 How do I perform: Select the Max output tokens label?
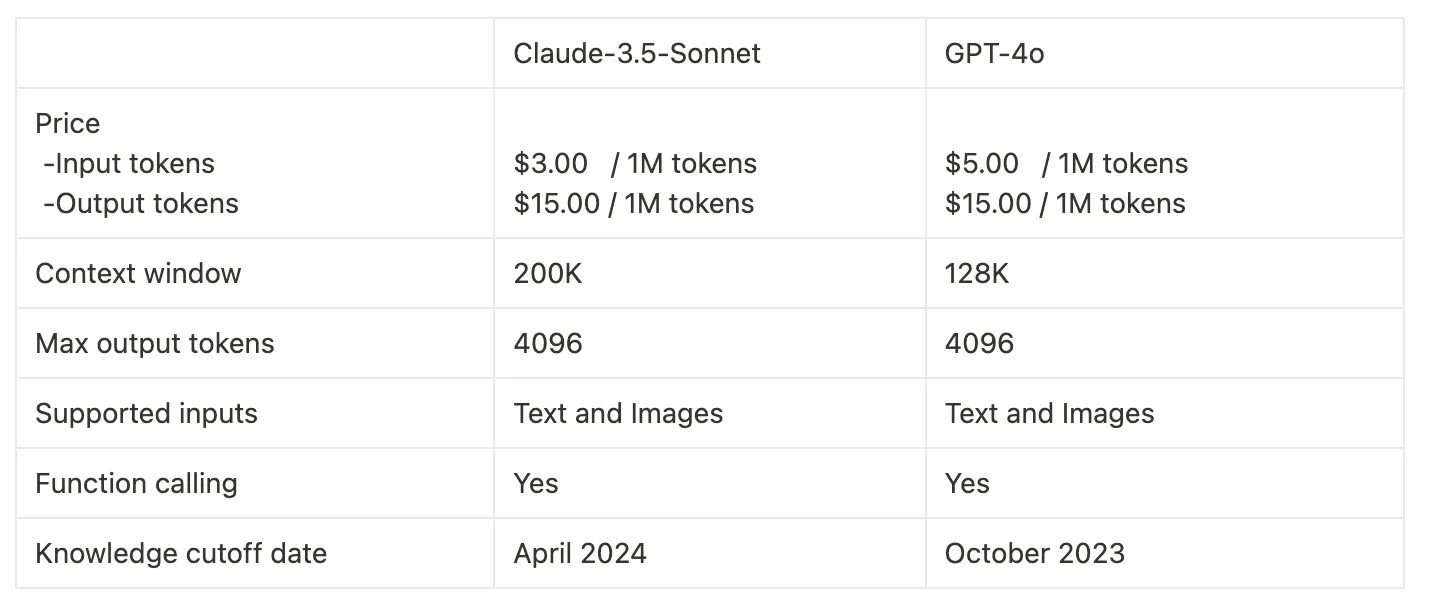(x=154, y=344)
